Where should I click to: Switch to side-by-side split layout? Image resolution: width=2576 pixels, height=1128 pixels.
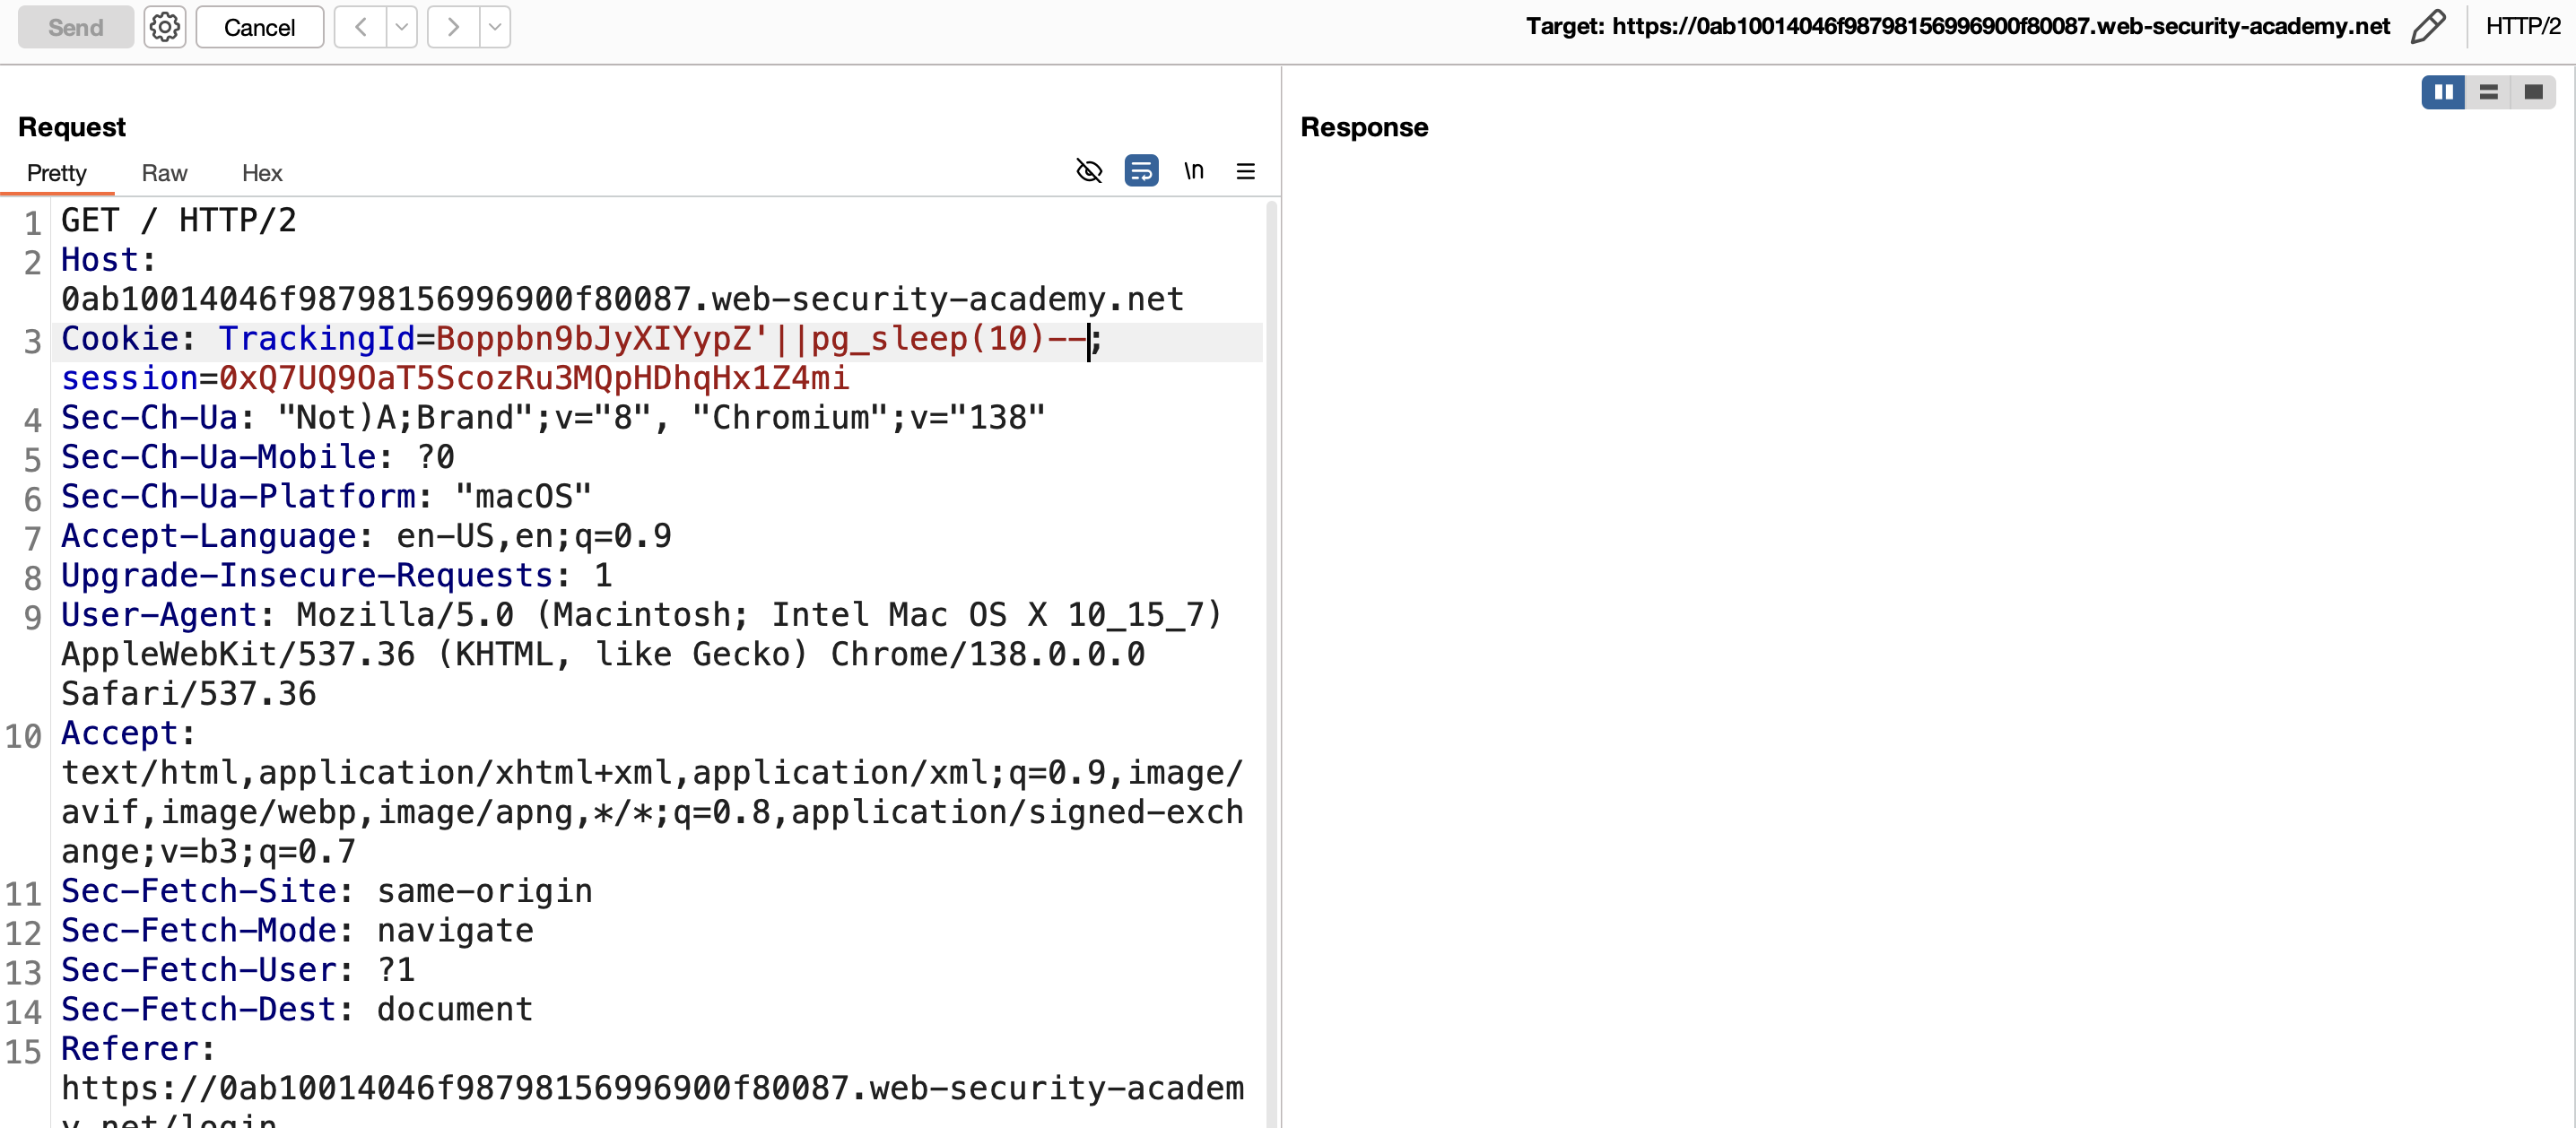pyautogui.click(x=2444, y=92)
